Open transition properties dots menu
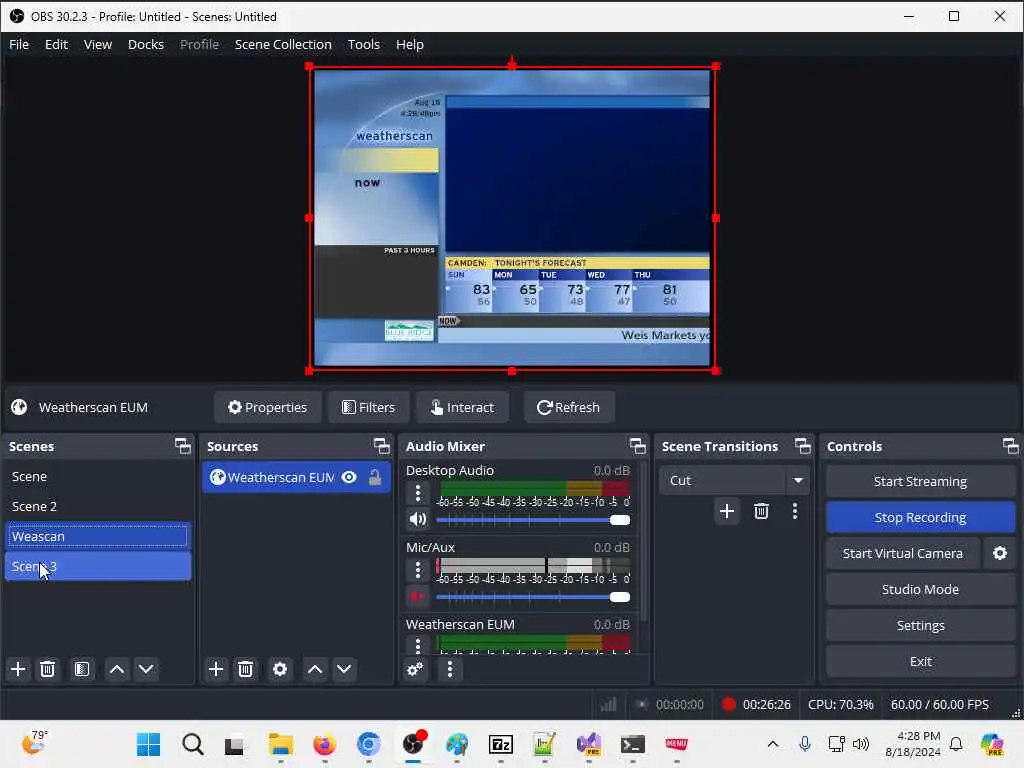The width and height of the screenshot is (1024, 768). point(795,511)
